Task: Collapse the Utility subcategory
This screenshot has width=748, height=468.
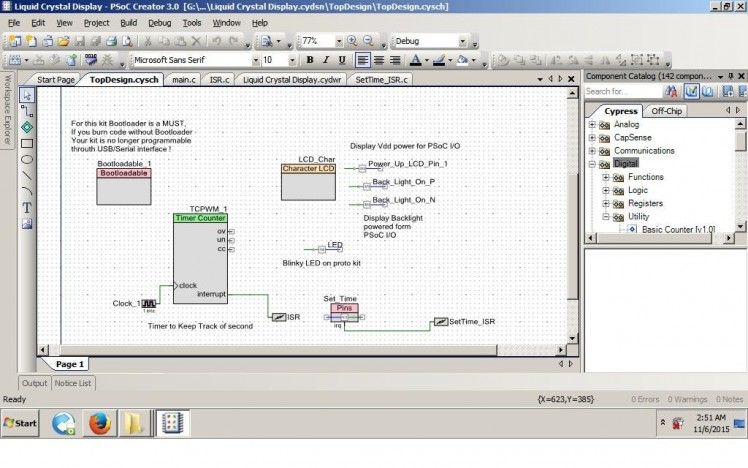Action: [x=606, y=217]
